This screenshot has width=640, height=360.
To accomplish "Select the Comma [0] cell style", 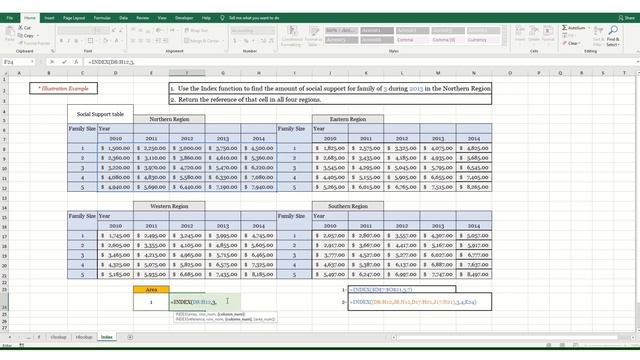I will coord(448,40).
